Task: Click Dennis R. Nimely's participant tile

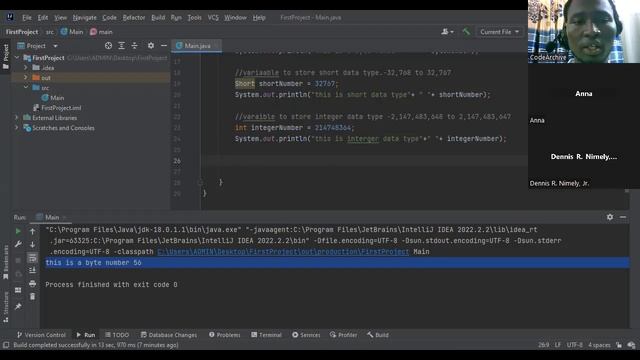Action: [584, 157]
